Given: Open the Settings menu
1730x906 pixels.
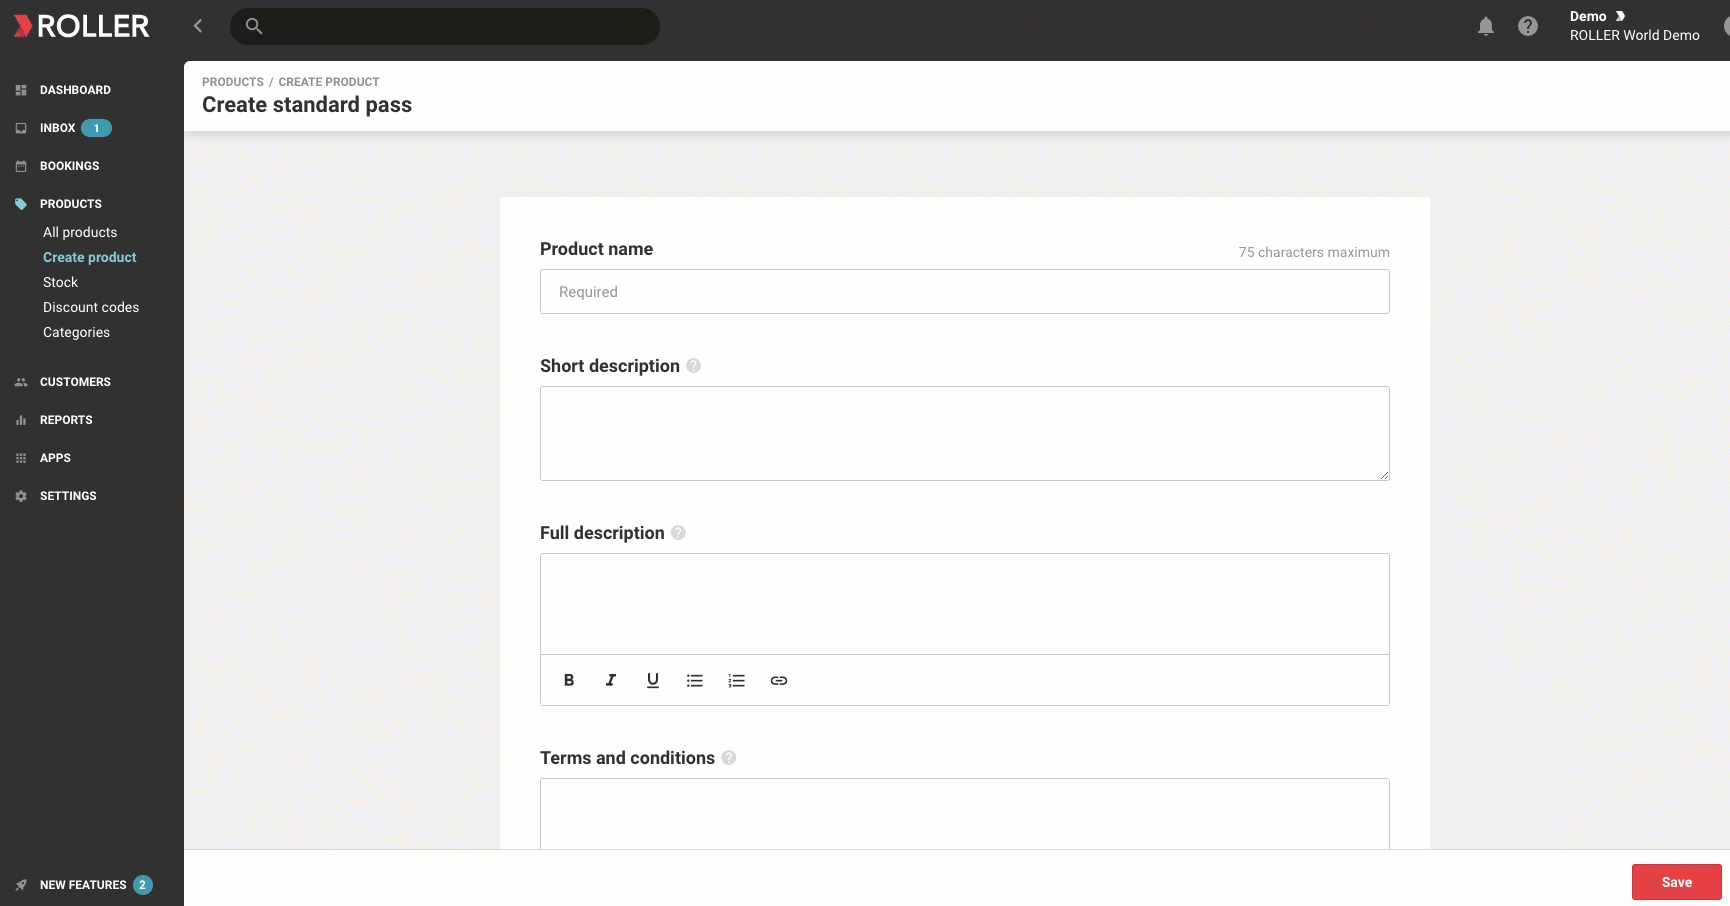Looking at the screenshot, I should [68, 496].
